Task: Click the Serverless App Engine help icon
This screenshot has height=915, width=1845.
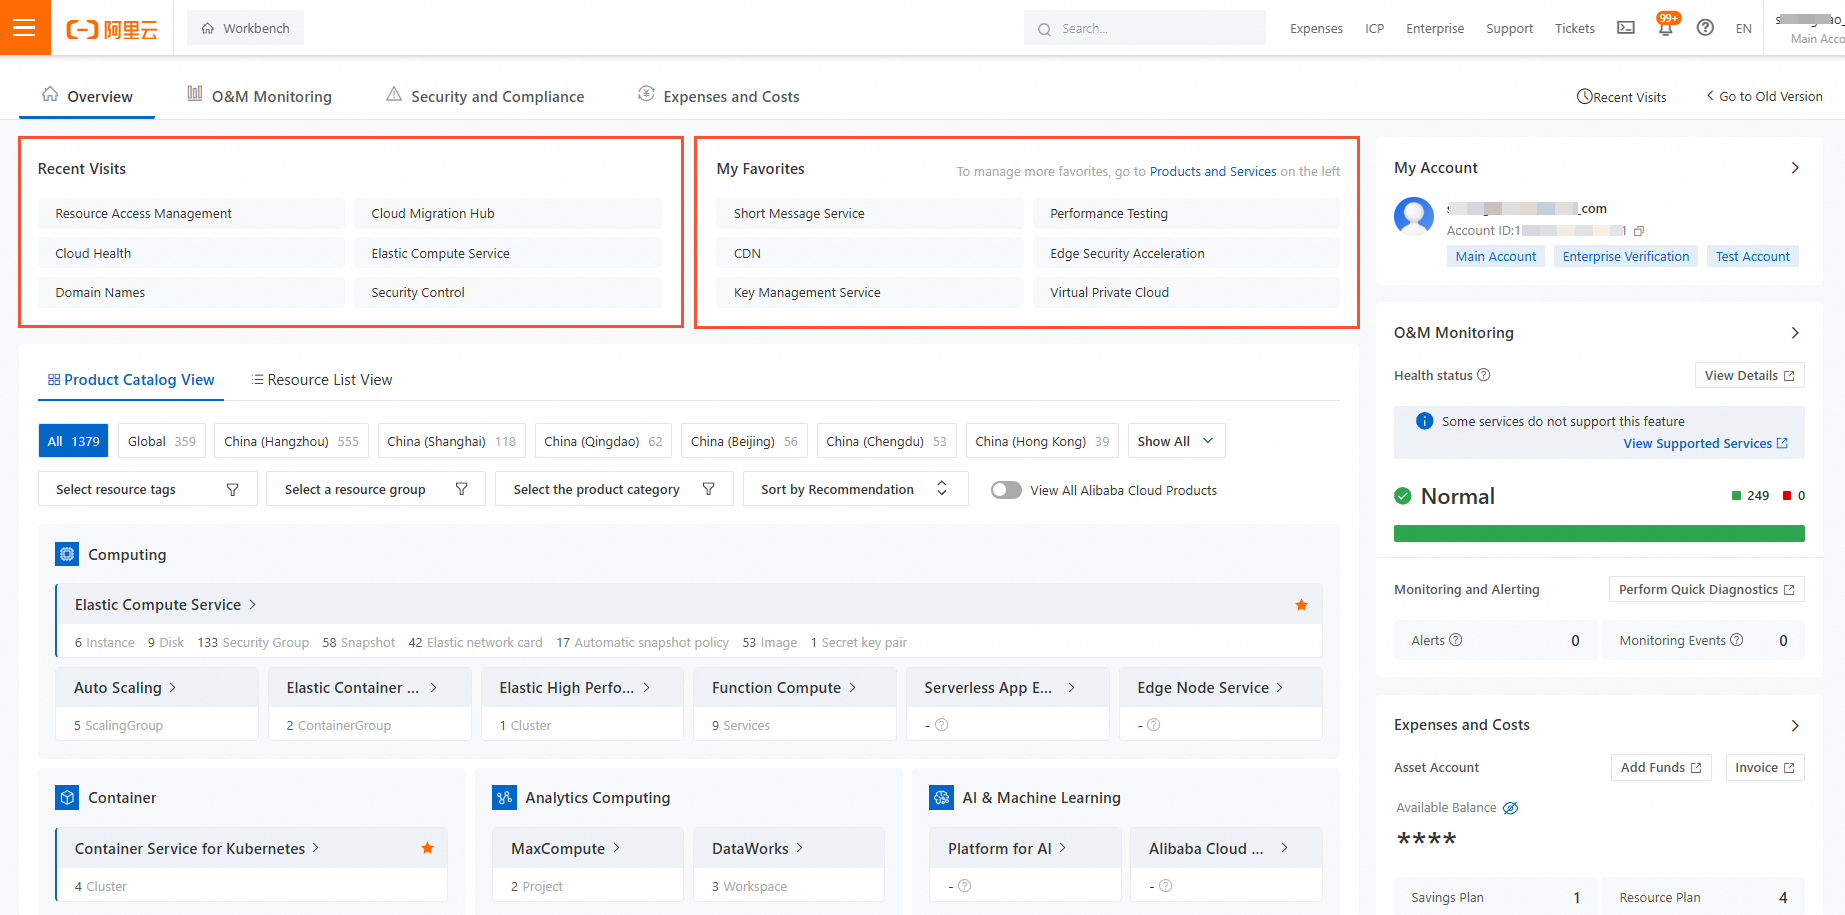Action: point(941,725)
